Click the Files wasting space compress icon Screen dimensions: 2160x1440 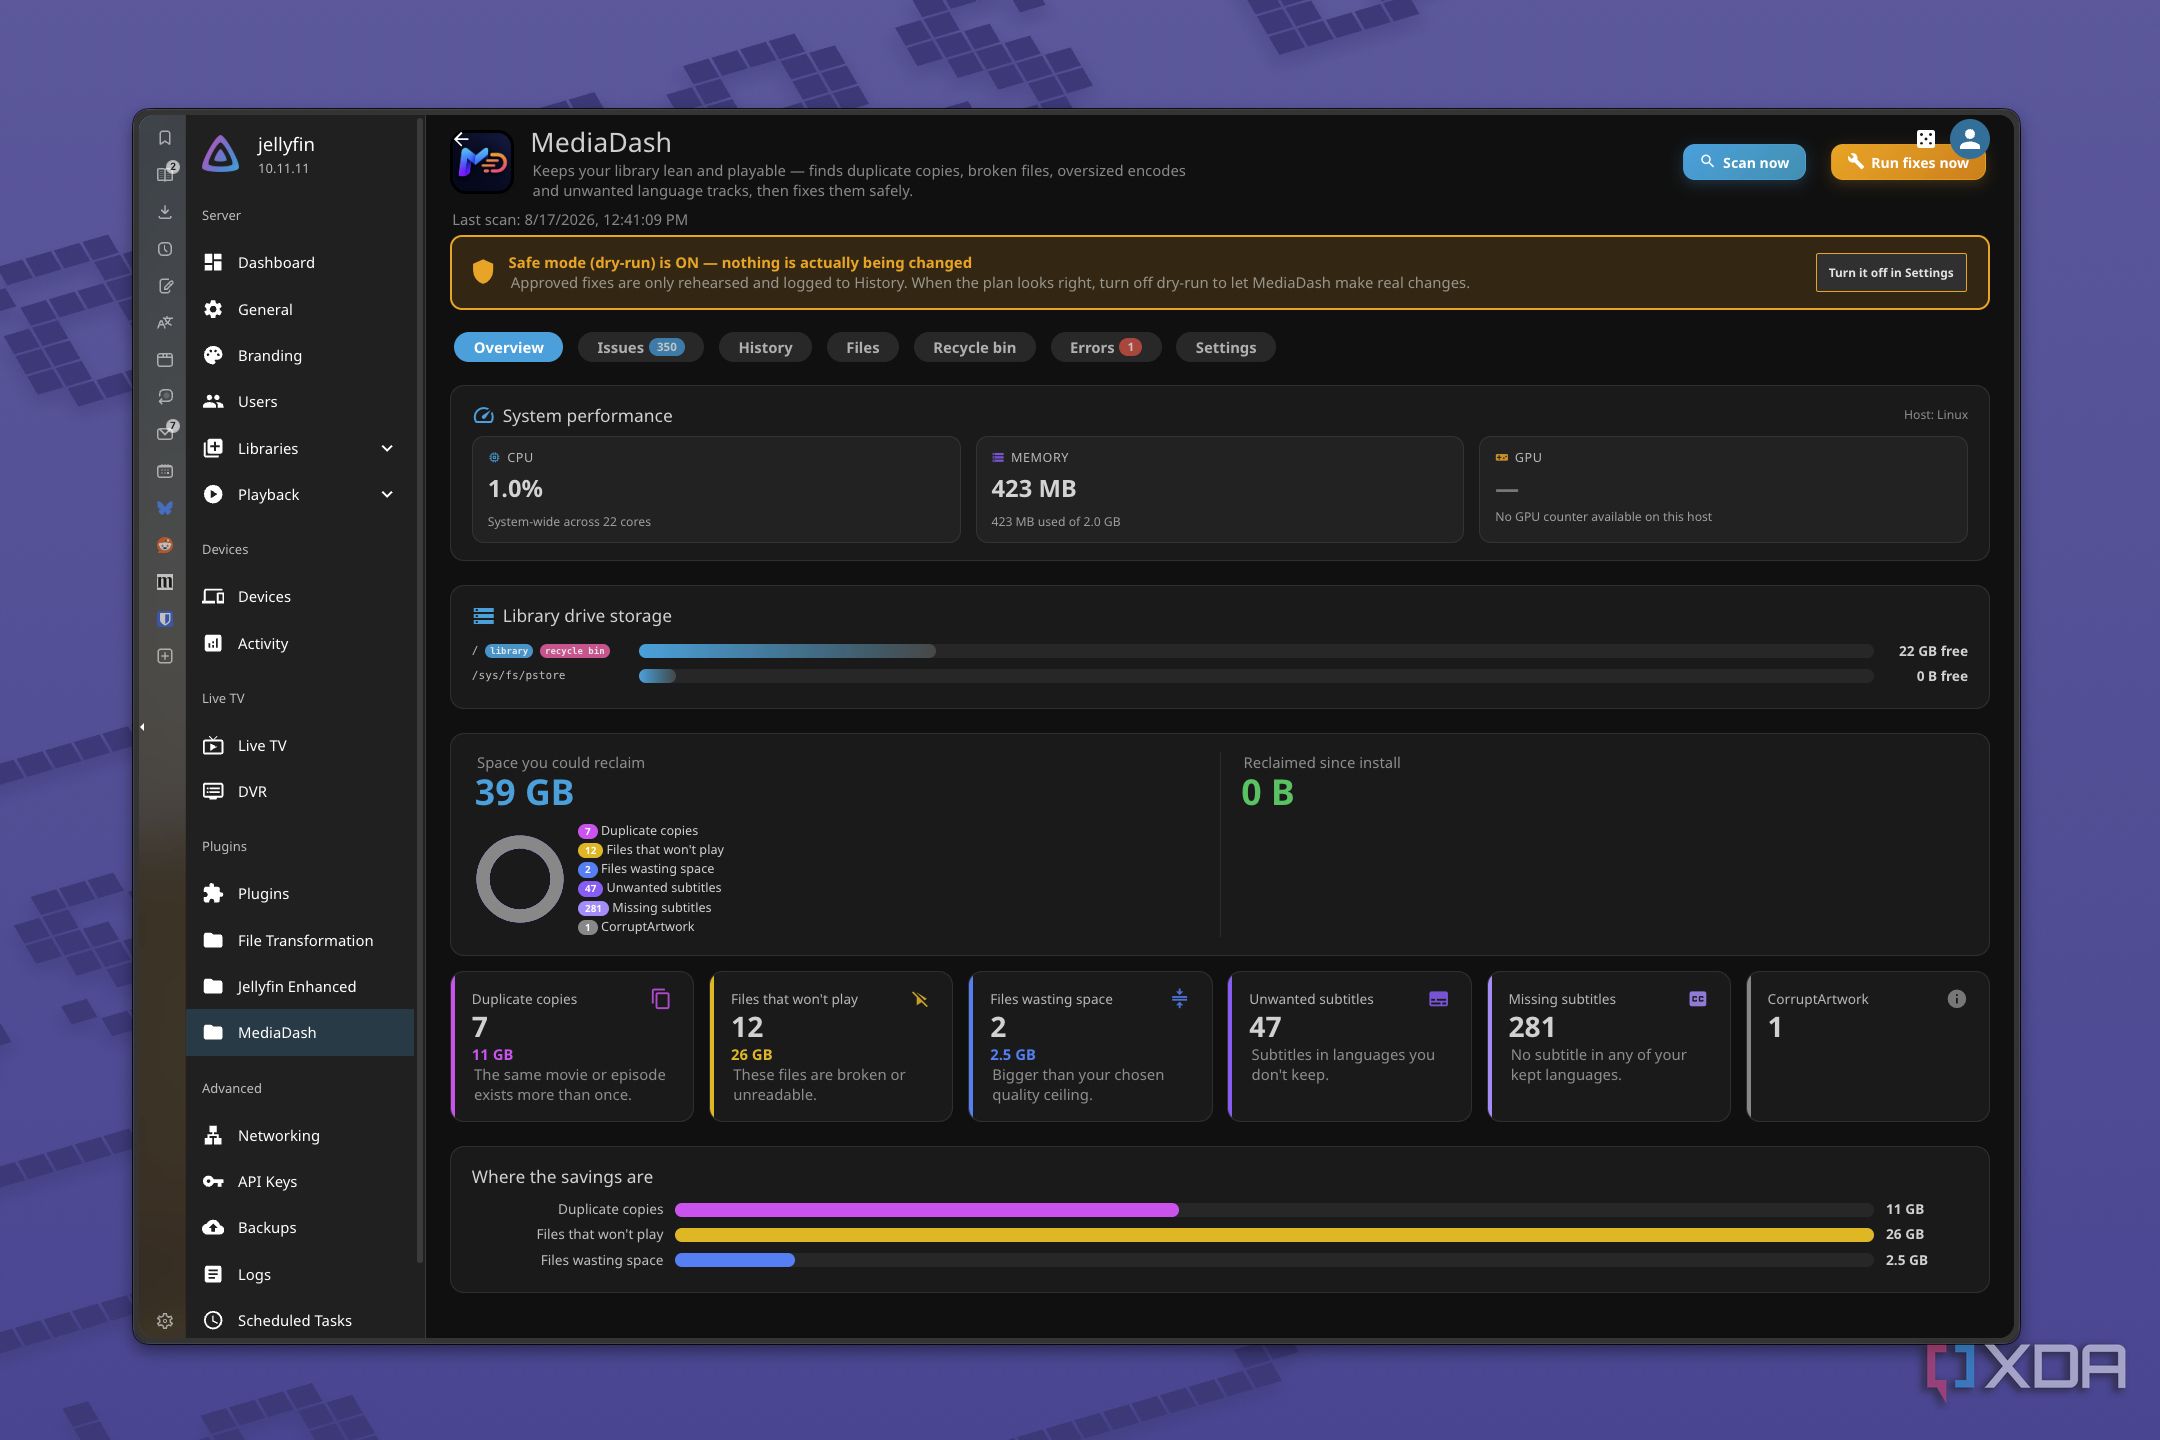[x=1179, y=999]
